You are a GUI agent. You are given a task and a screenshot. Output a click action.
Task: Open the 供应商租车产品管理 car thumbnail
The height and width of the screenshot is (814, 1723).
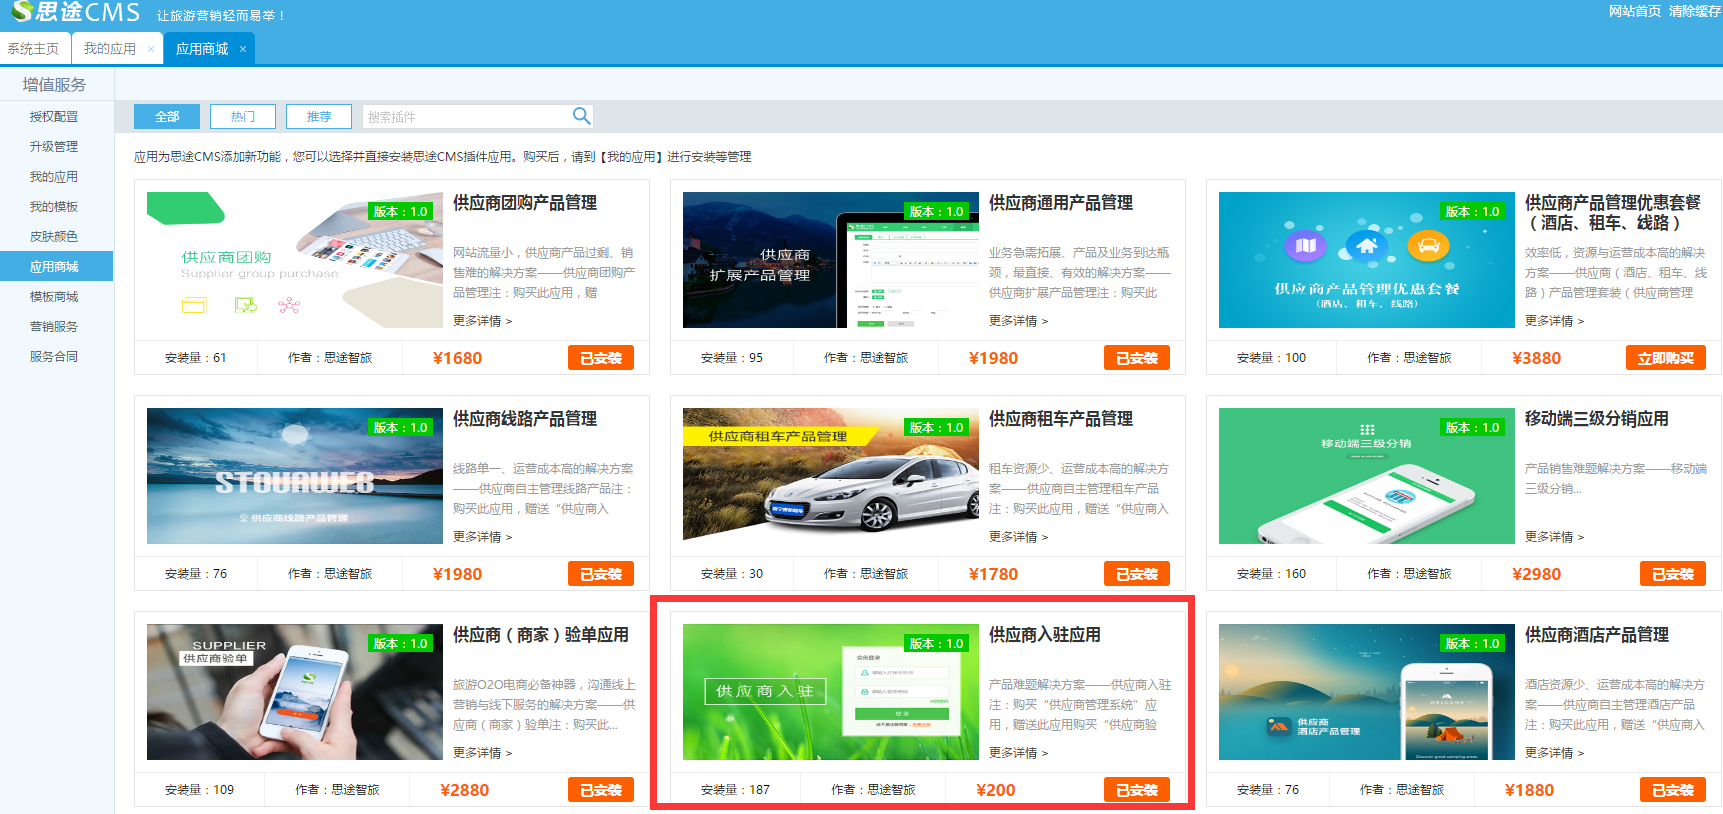coord(830,476)
